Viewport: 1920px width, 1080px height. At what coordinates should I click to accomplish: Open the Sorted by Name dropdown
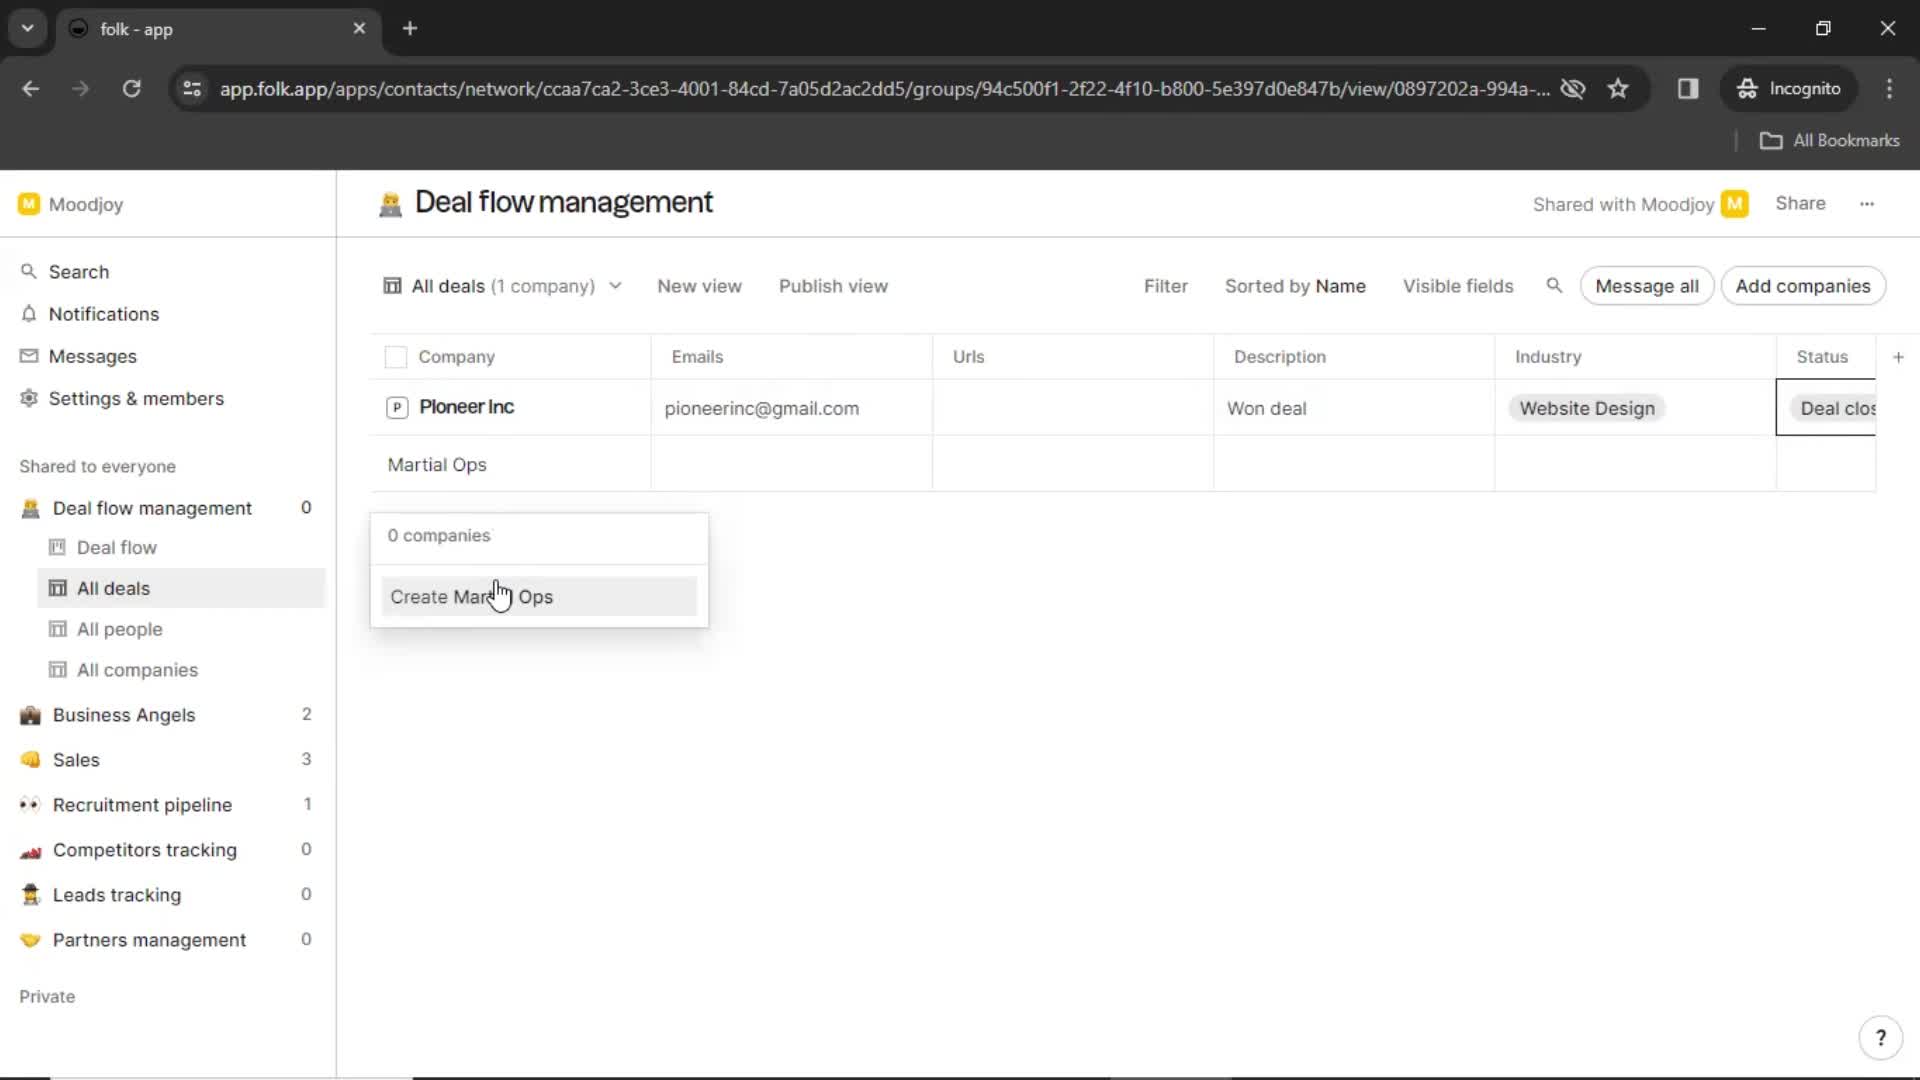point(1295,286)
